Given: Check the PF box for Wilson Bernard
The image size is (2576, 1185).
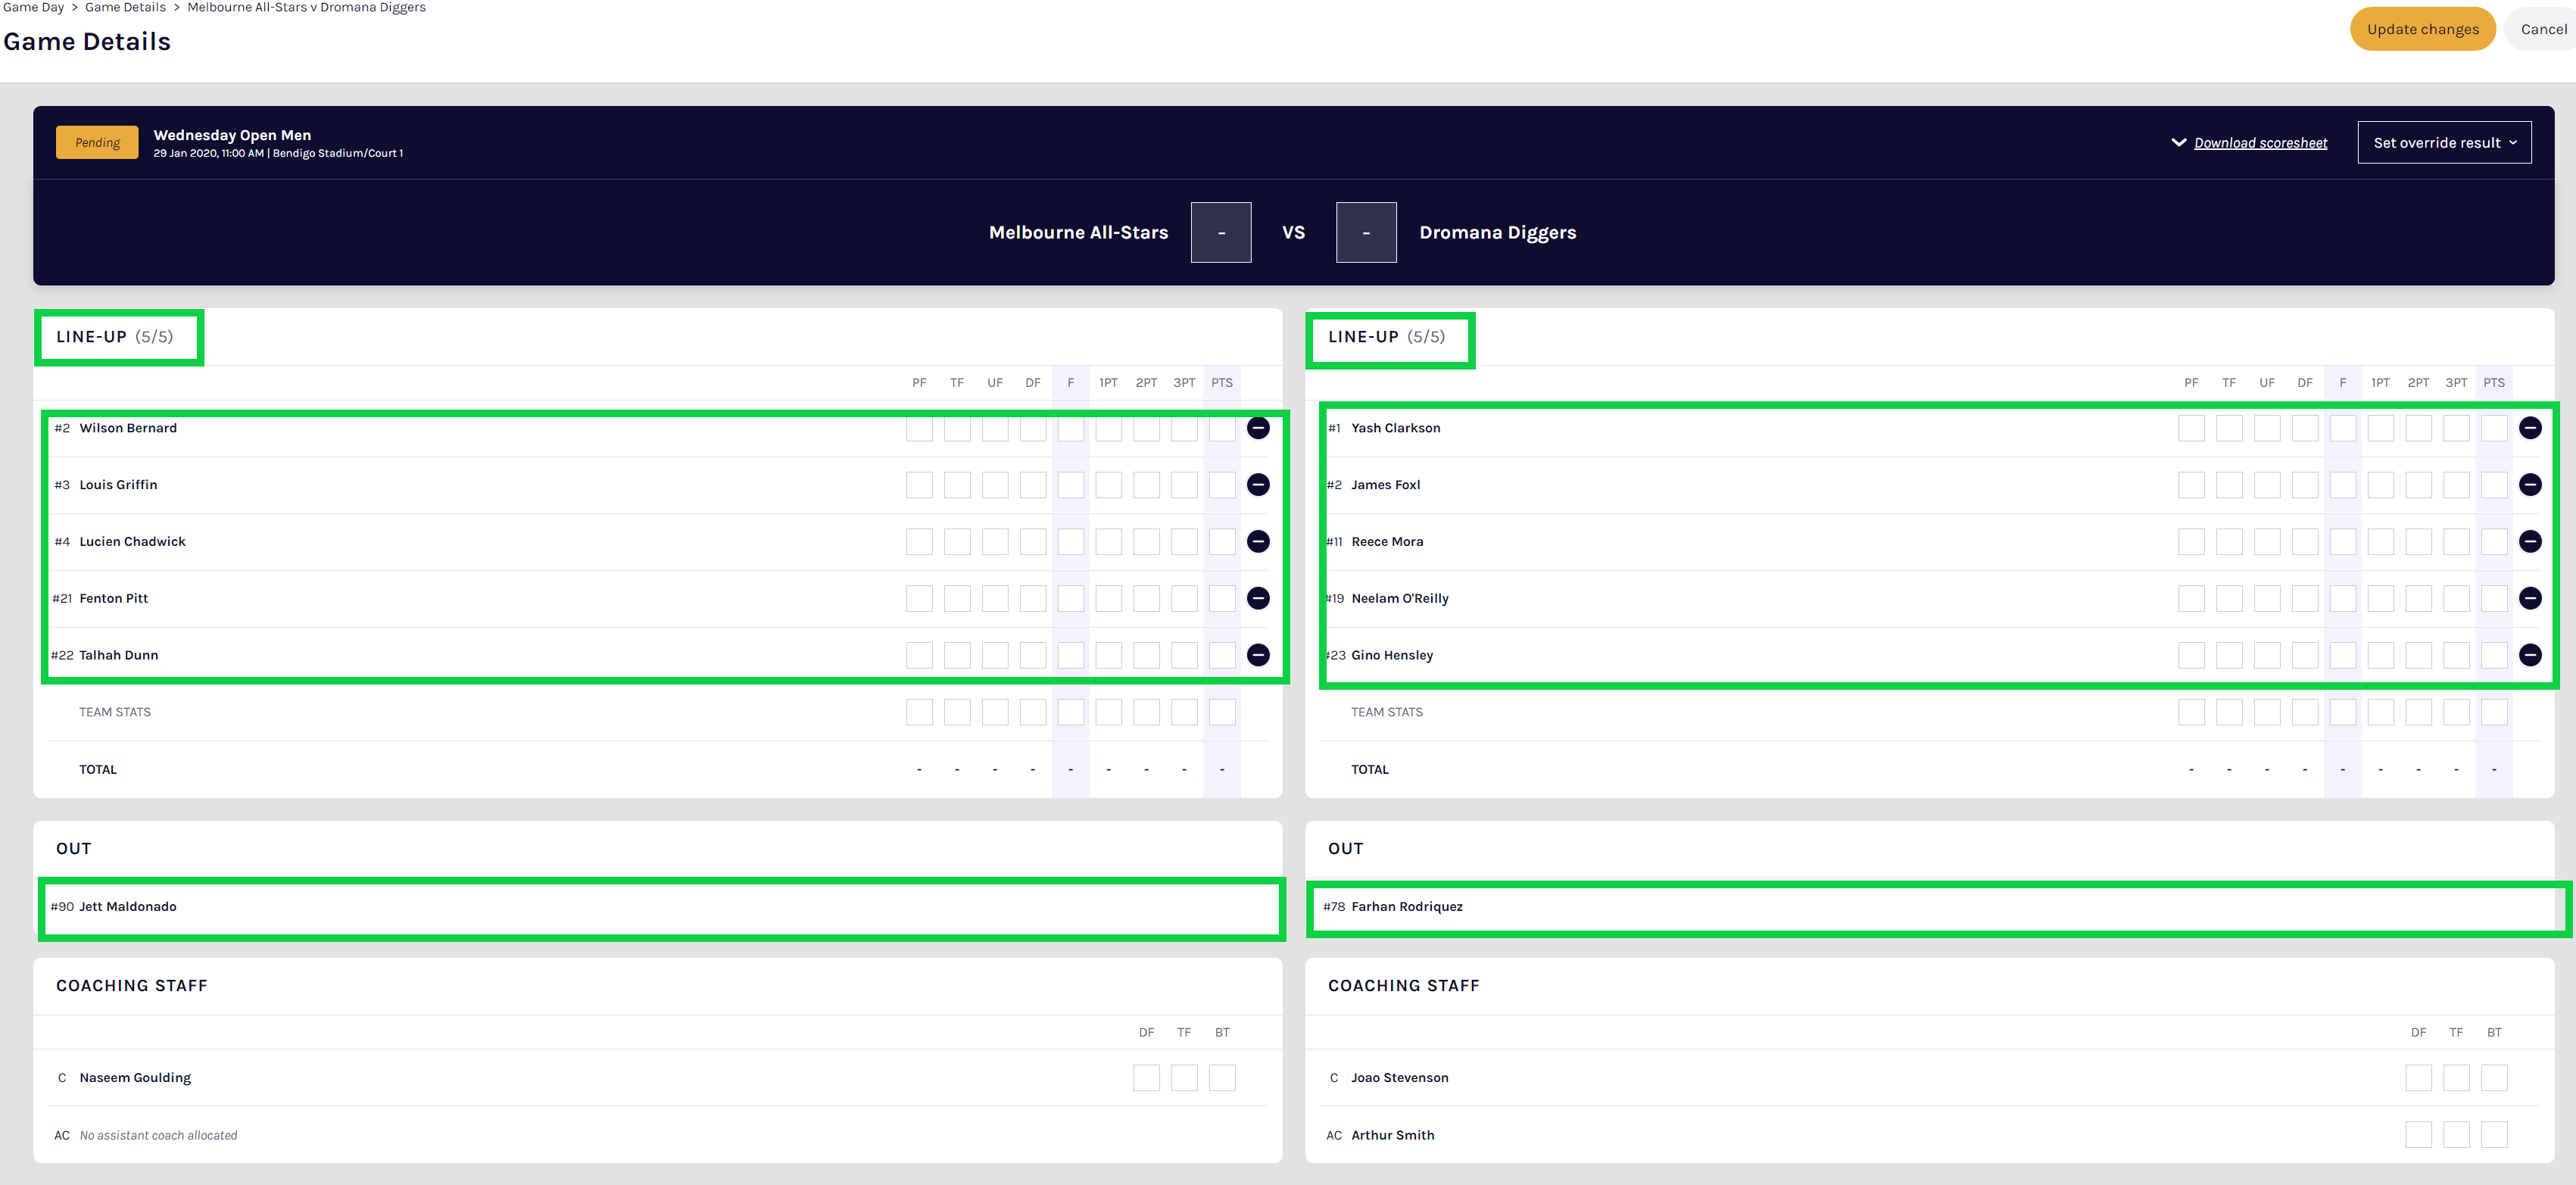Looking at the screenshot, I should (x=919, y=427).
